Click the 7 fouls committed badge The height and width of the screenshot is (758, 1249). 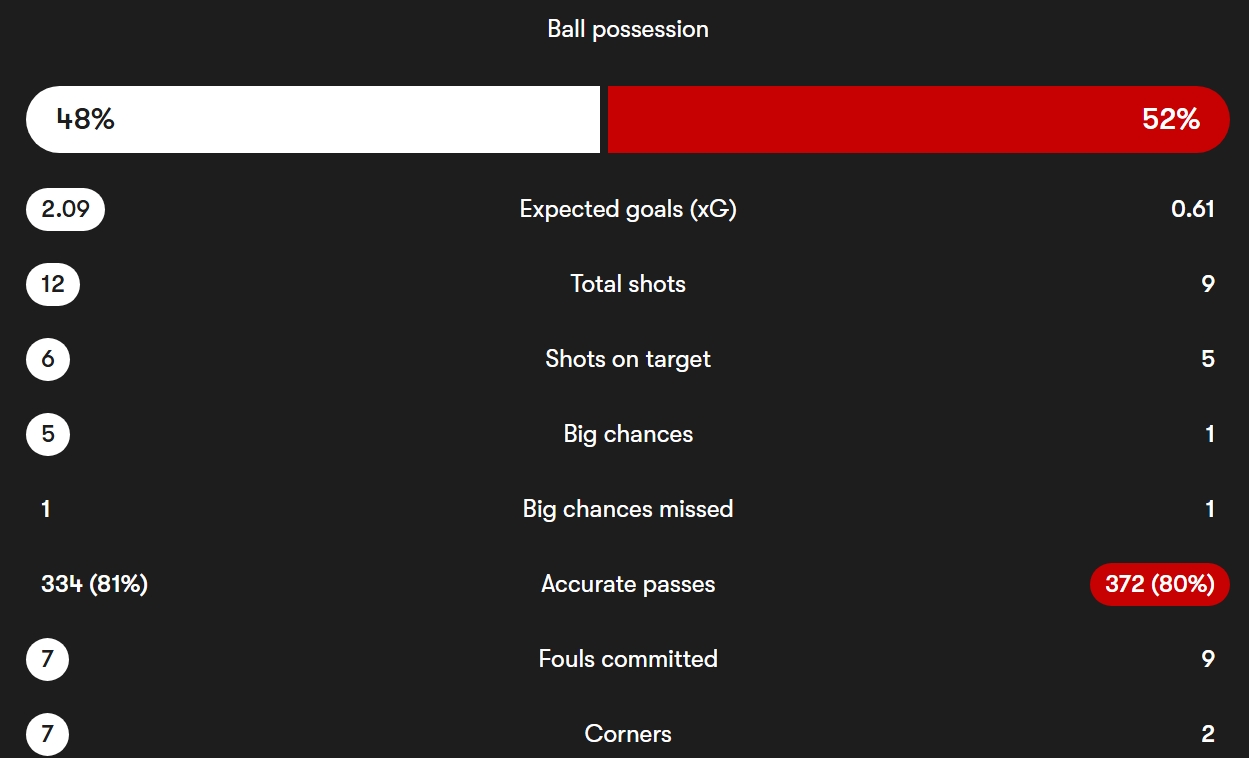[48, 659]
